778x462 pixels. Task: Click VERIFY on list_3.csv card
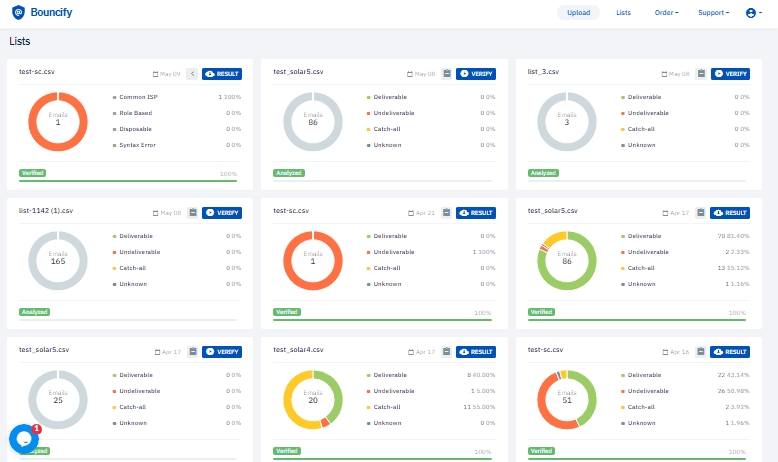[730, 73]
